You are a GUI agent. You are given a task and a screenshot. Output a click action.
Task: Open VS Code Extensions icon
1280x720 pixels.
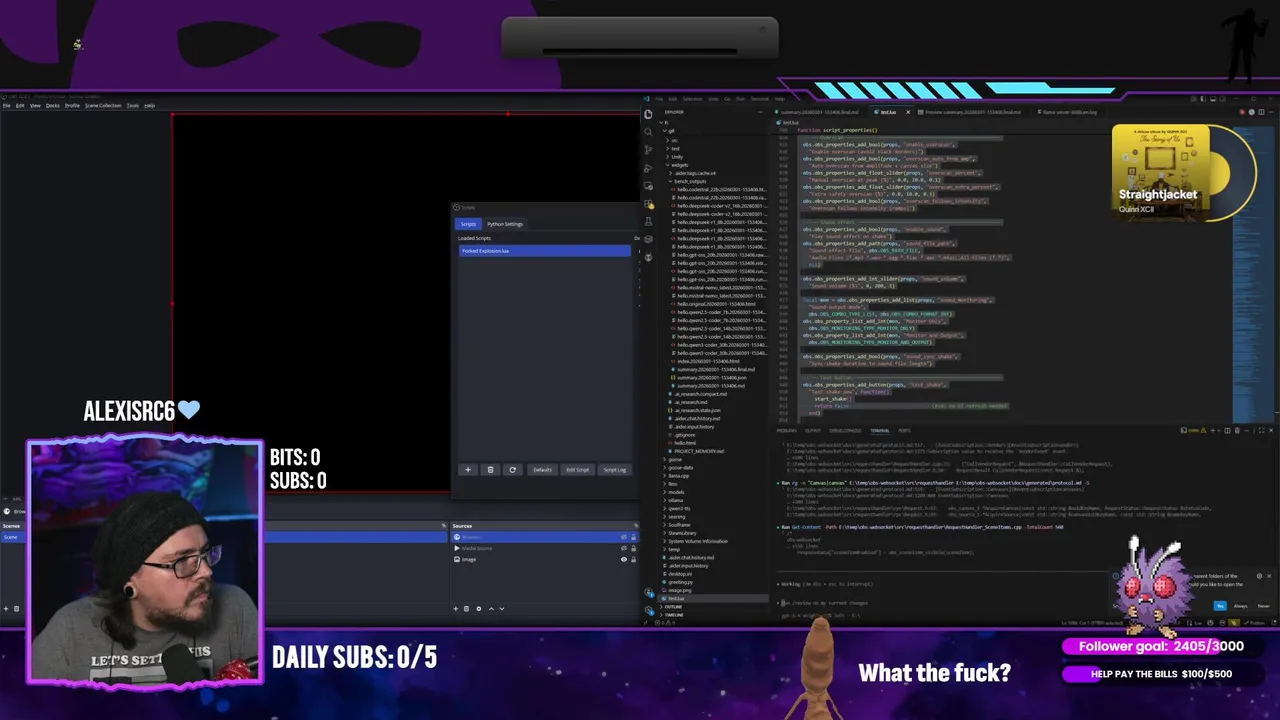[648, 204]
